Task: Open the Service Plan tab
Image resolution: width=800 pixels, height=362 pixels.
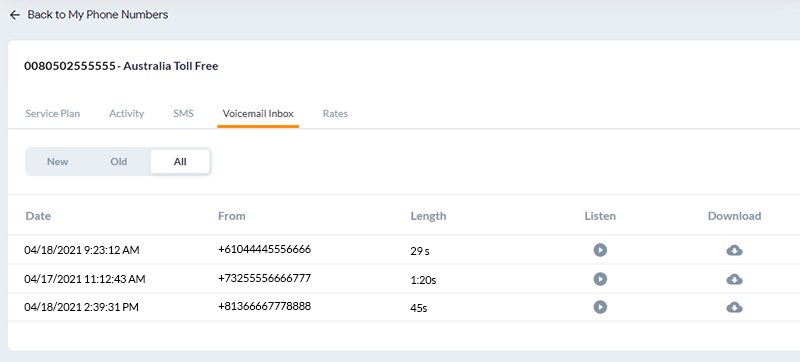Action: (x=53, y=114)
